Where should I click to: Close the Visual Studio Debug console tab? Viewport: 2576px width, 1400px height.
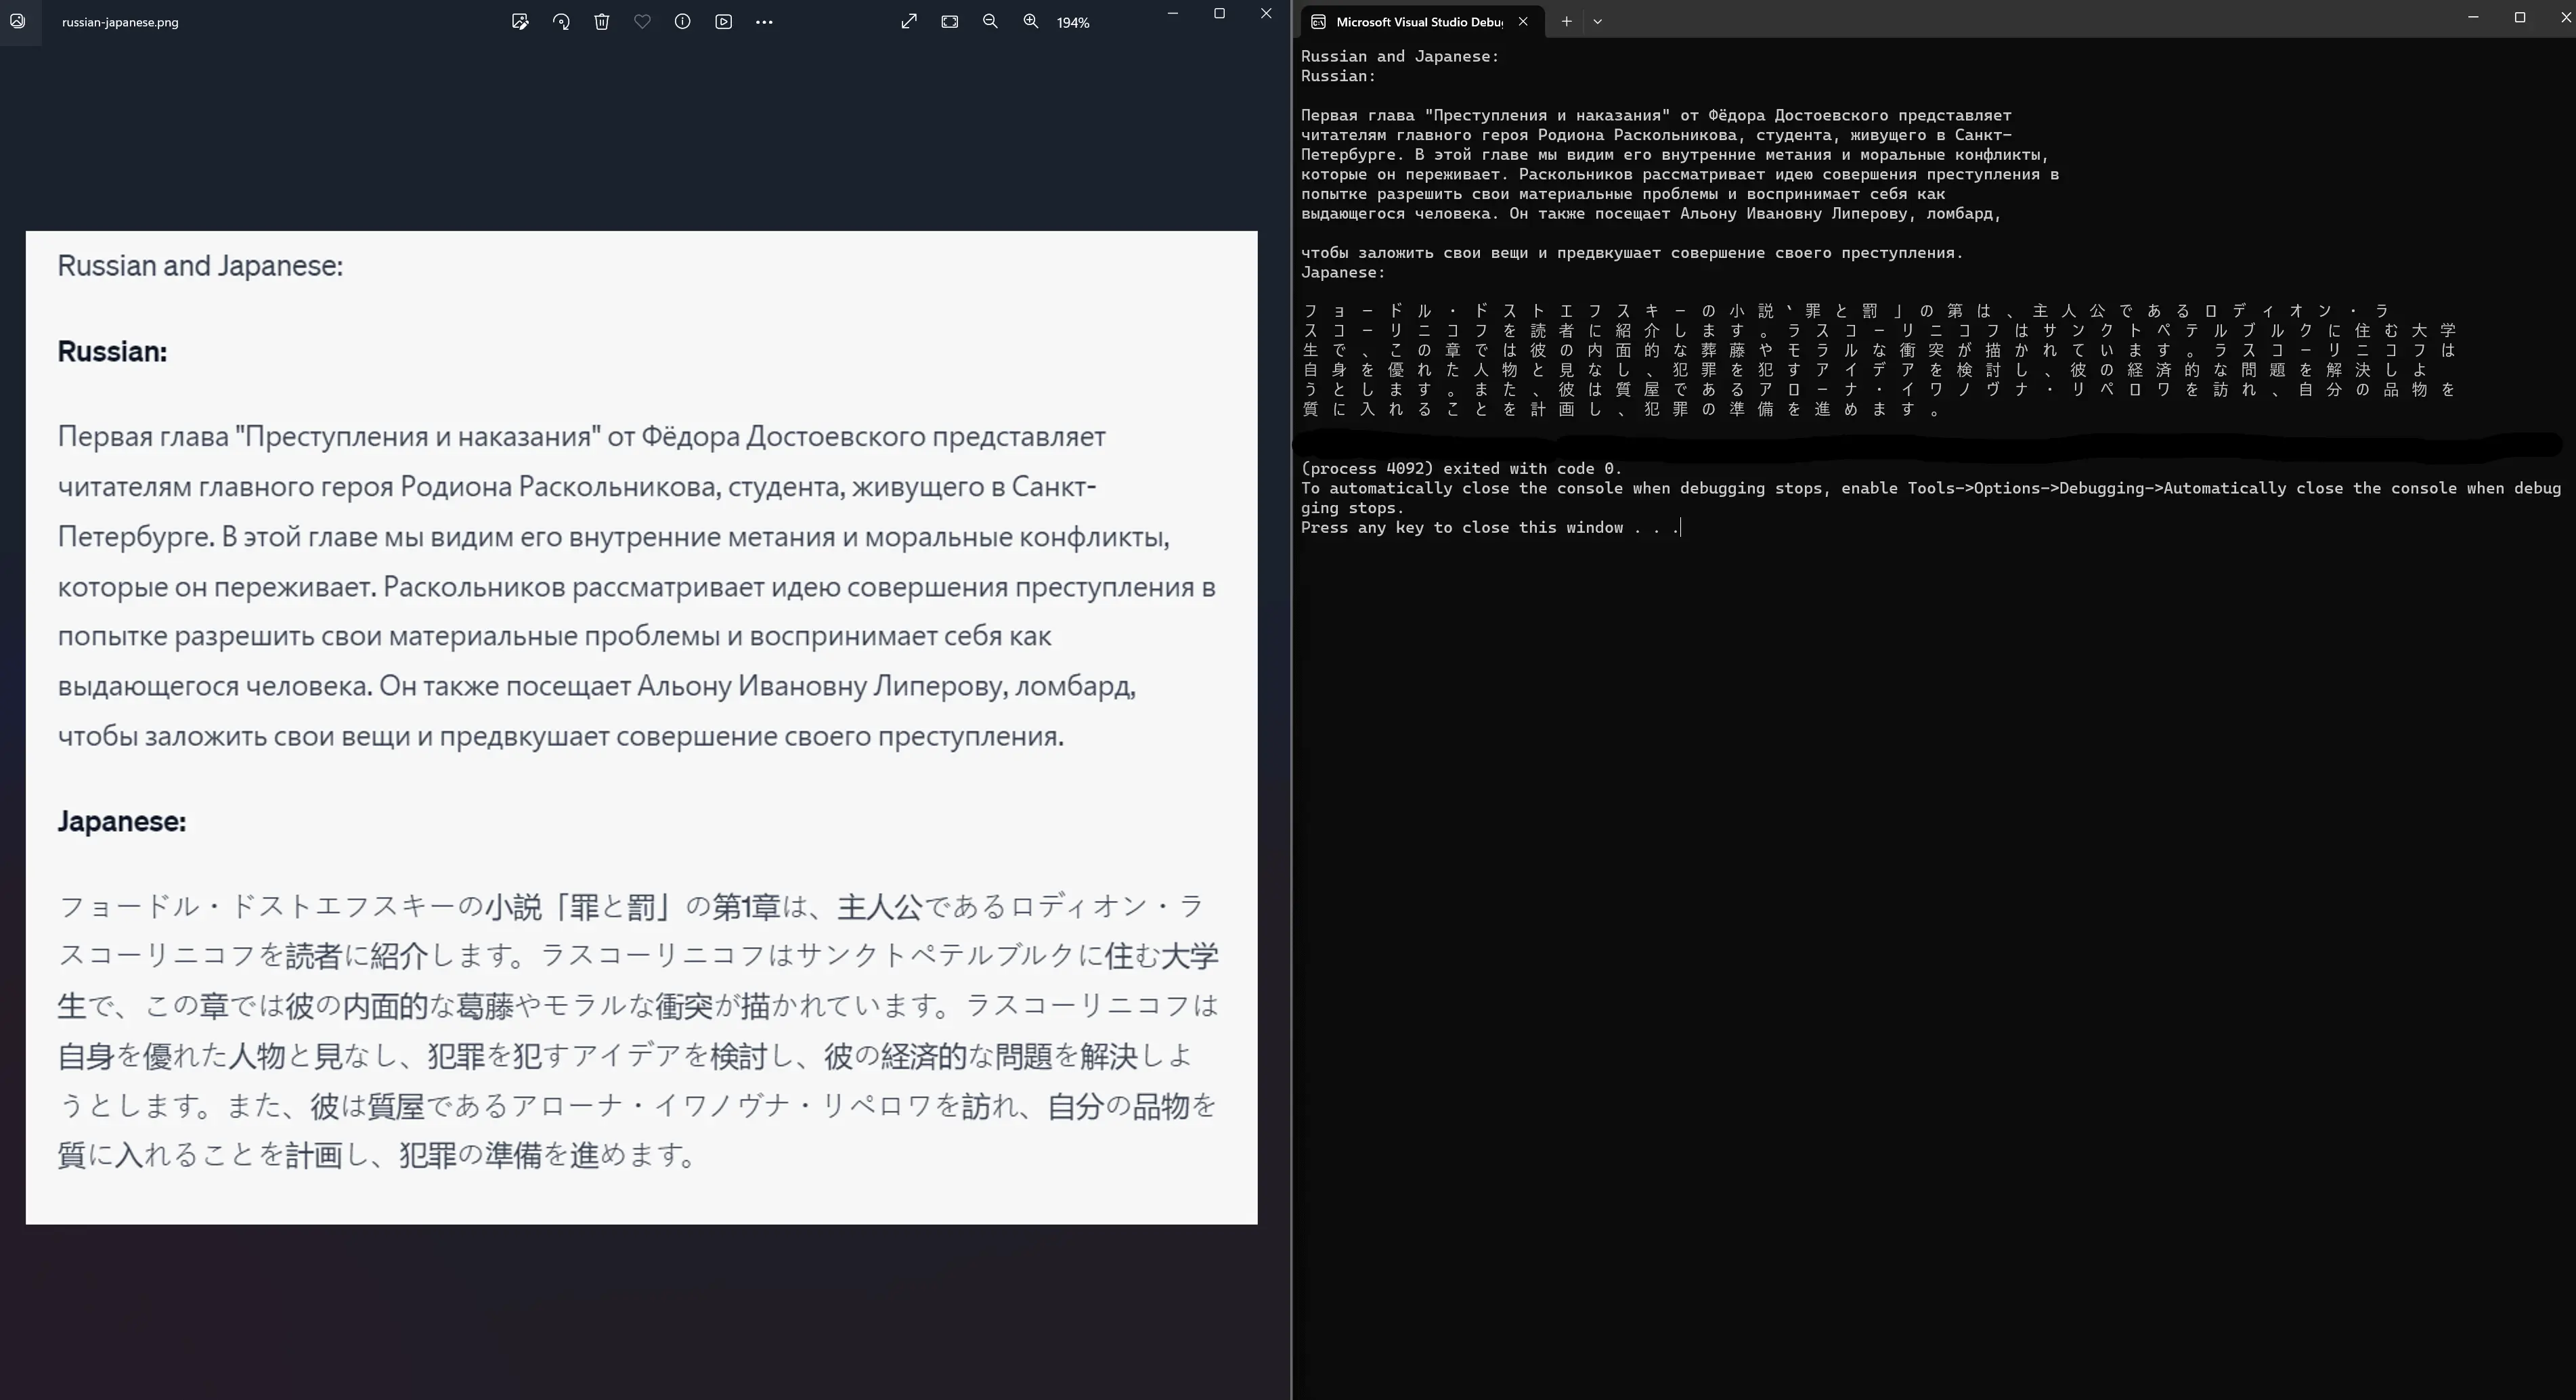(x=1523, y=21)
